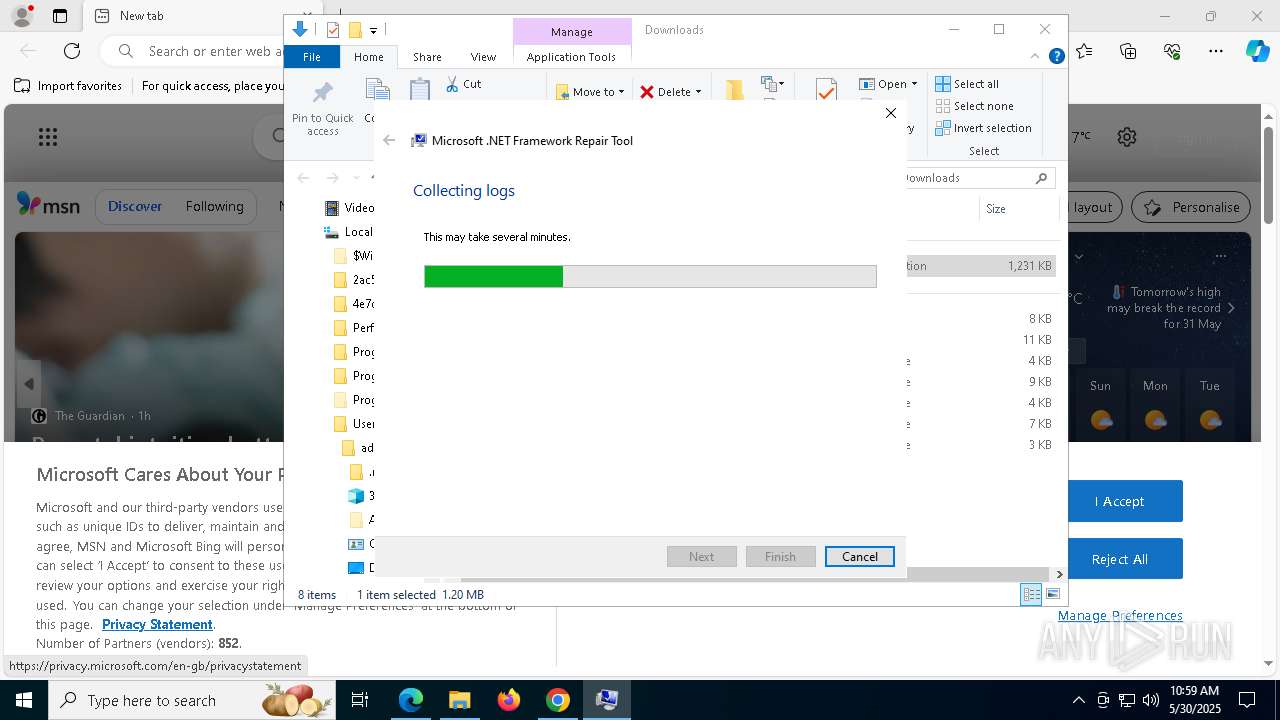Switch to the Home ribbon tab
The width and height of the screenshot is (1280, 720).
[368, 57]
